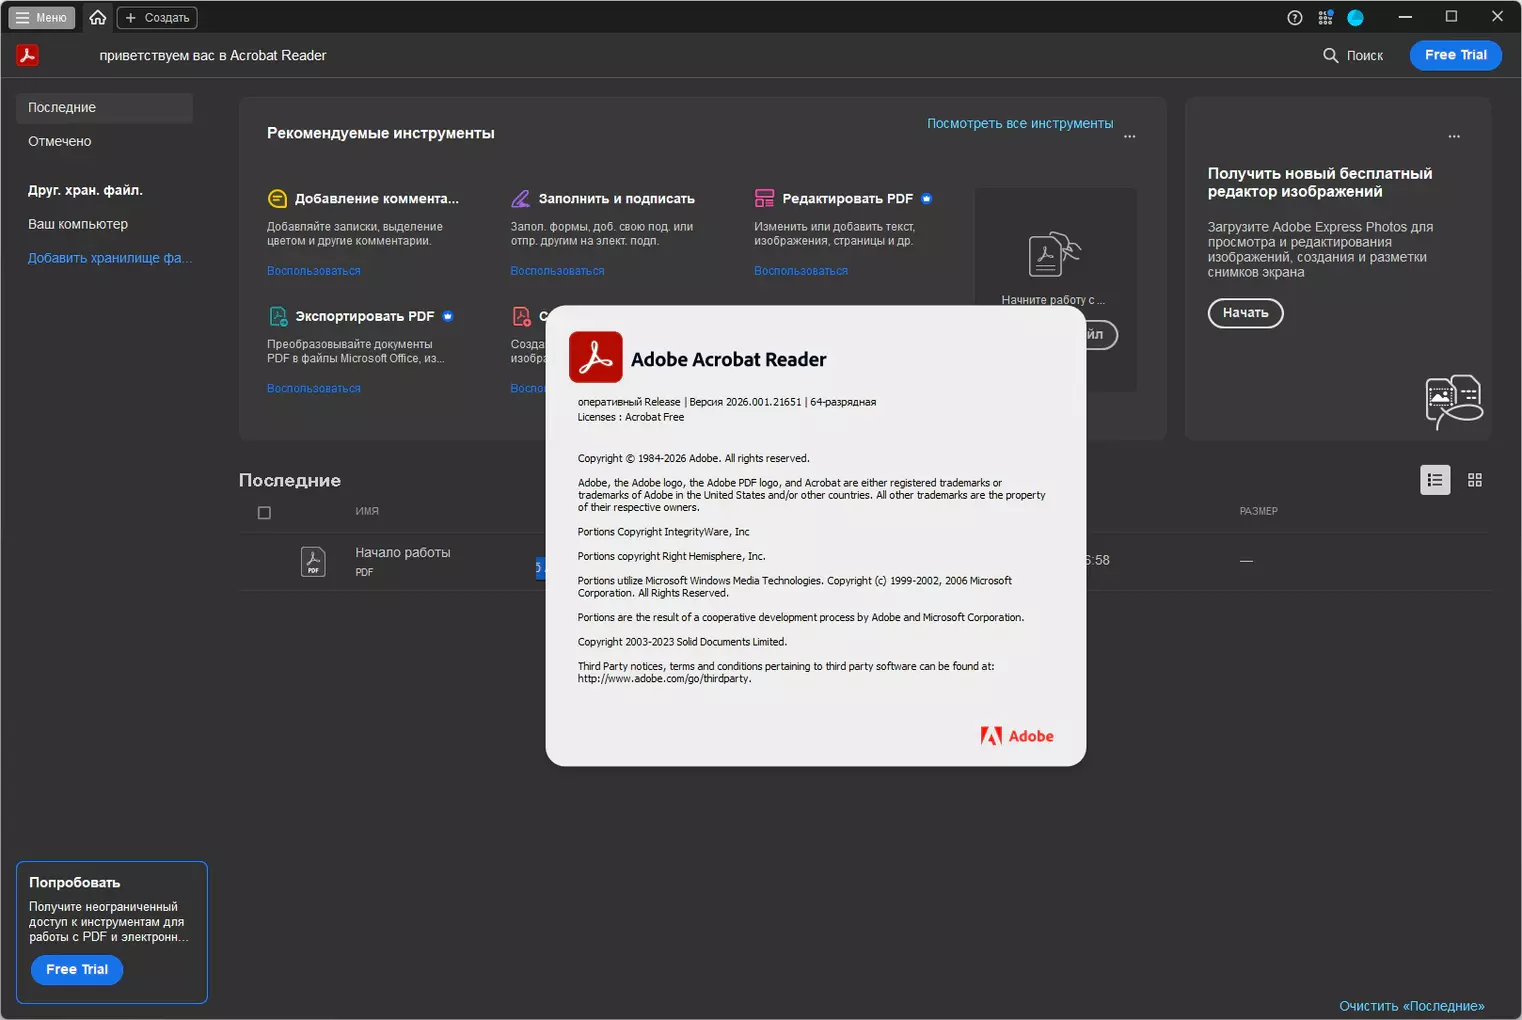Click Друг. хран. файл. sidebar heading
This screenshot has height=1020, width=1522.
click(85, 190)
